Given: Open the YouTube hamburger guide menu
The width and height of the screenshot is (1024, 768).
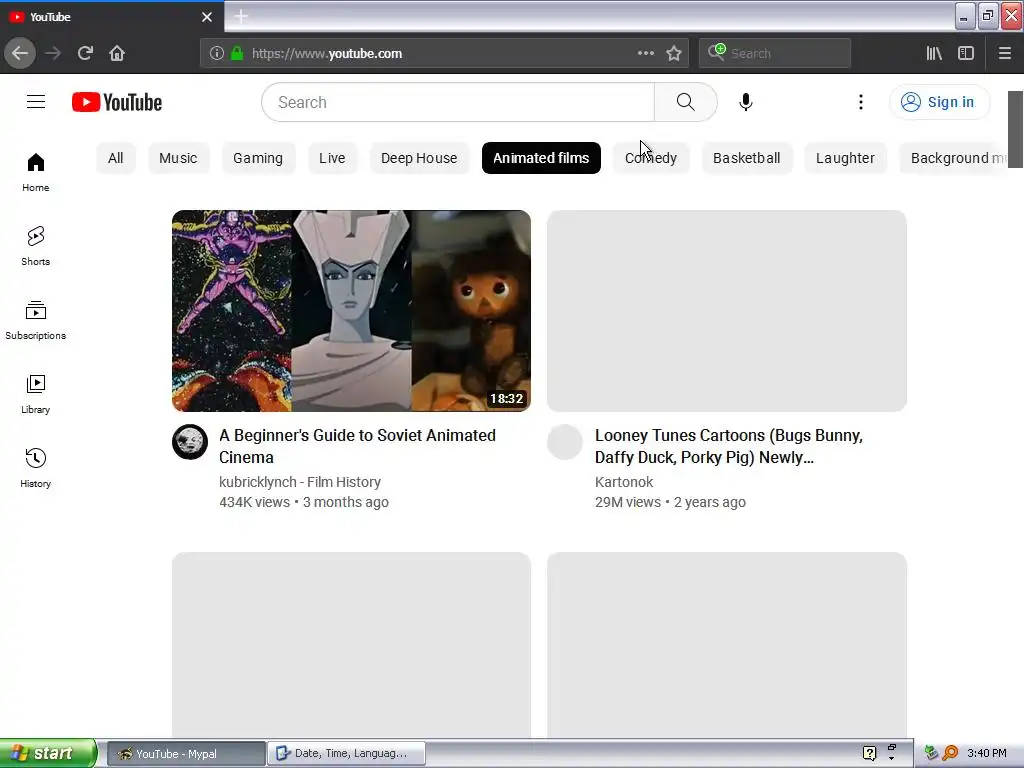Looking at the screenshot, I should [36, 102].
